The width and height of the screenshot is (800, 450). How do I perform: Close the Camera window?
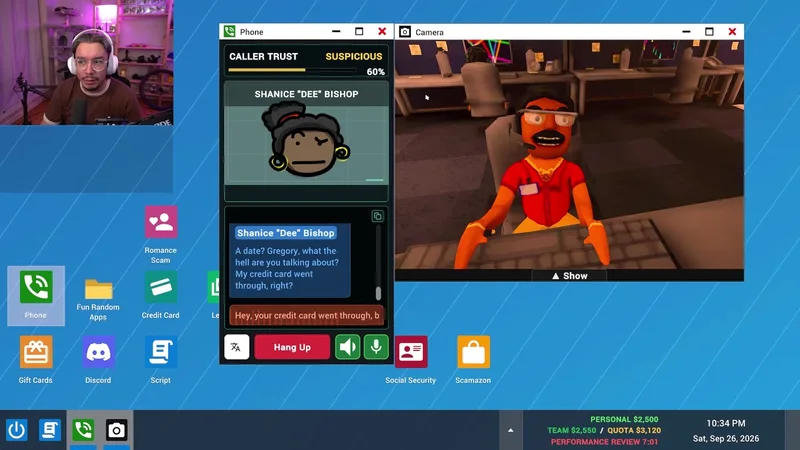732,32
